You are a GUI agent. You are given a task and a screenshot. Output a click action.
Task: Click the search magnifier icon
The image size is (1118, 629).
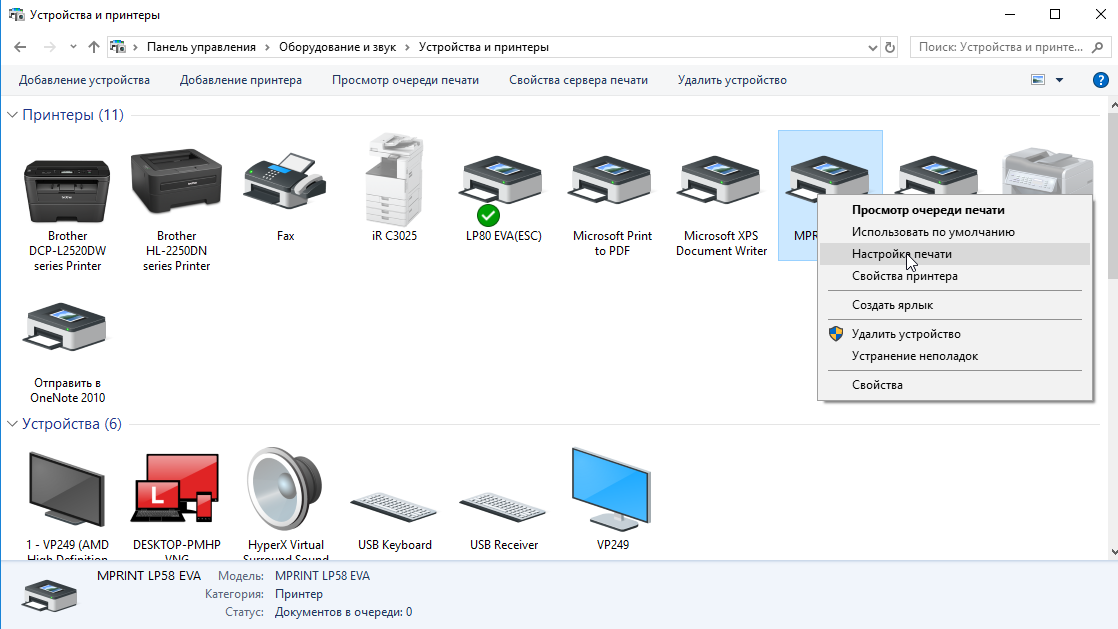1098,47
